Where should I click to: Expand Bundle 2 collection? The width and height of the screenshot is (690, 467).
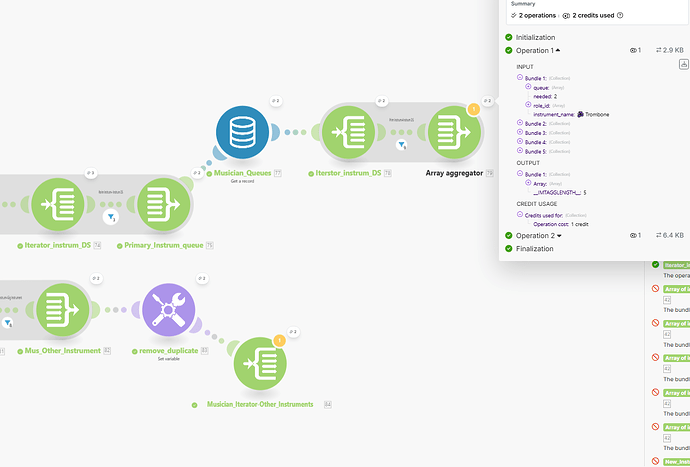(520, 123)
